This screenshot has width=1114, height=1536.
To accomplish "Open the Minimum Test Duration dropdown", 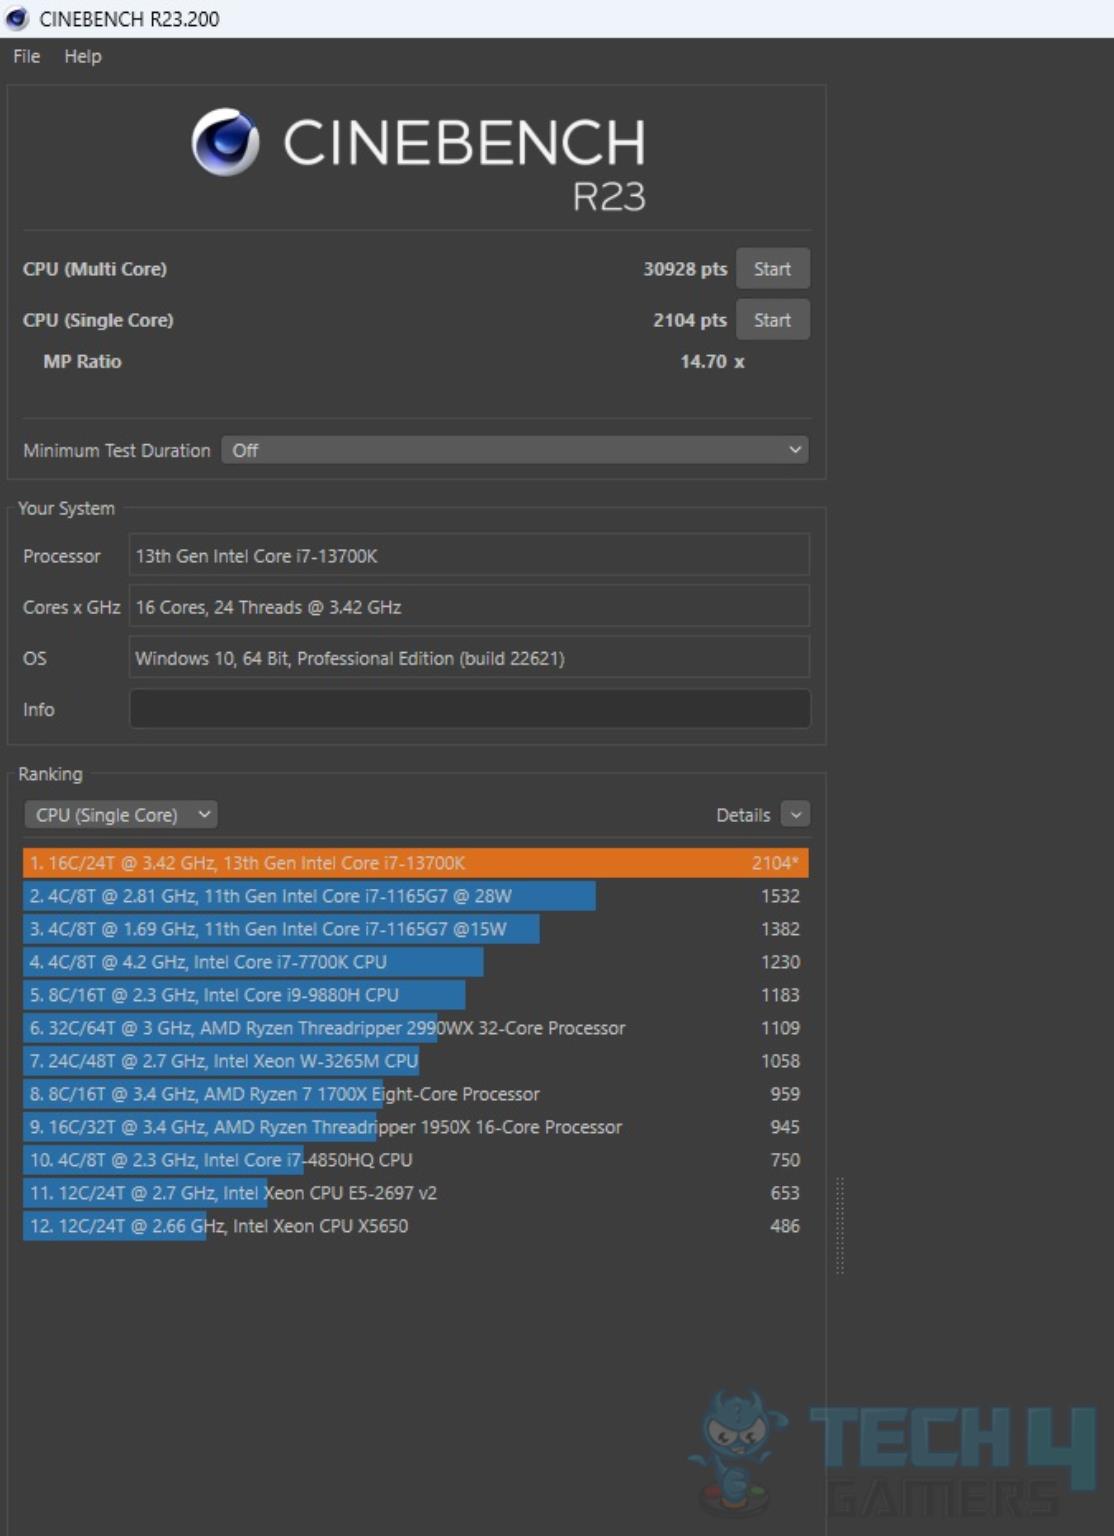I will point(515,450).
